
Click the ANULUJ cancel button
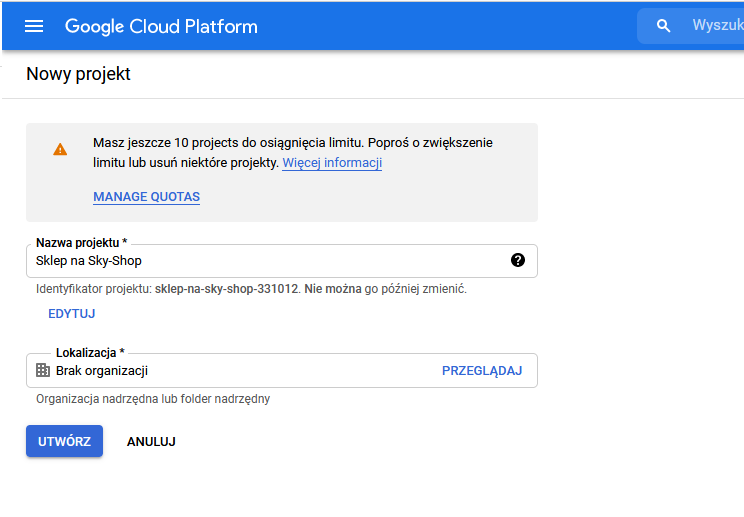pos(151,442)
